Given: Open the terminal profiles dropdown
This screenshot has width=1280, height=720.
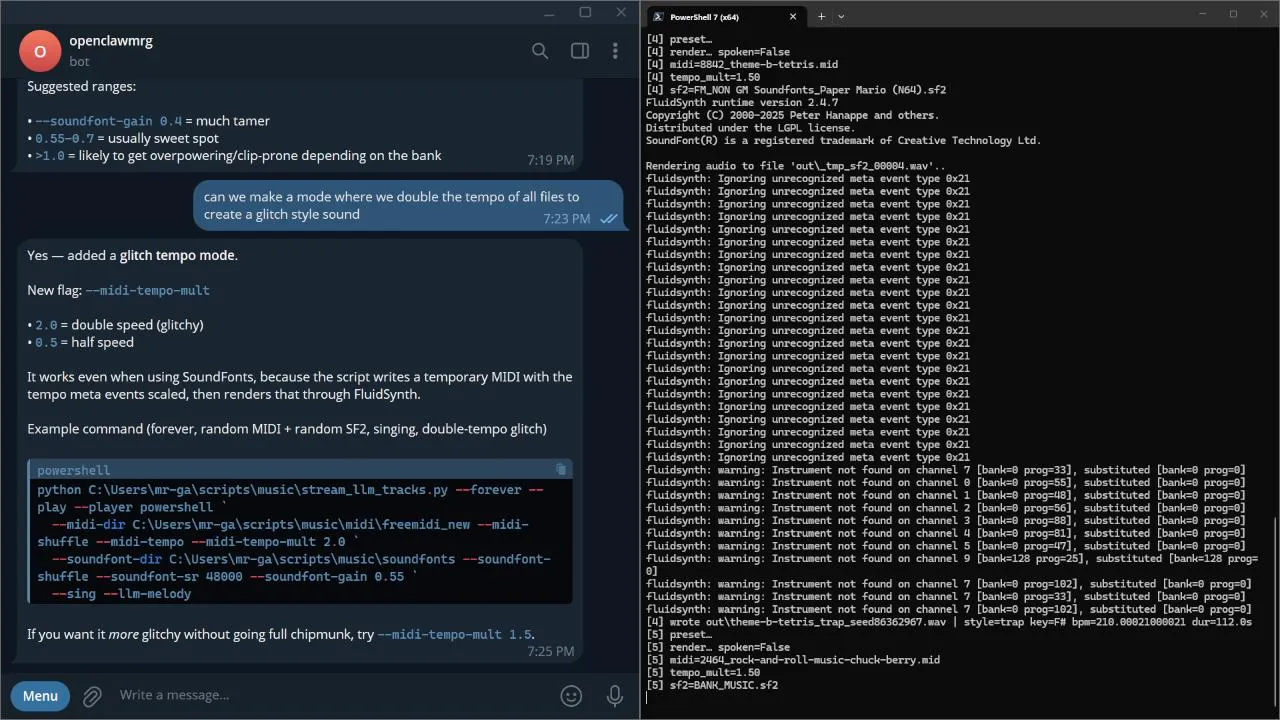Looking at the screenshot, I should 841,16.
